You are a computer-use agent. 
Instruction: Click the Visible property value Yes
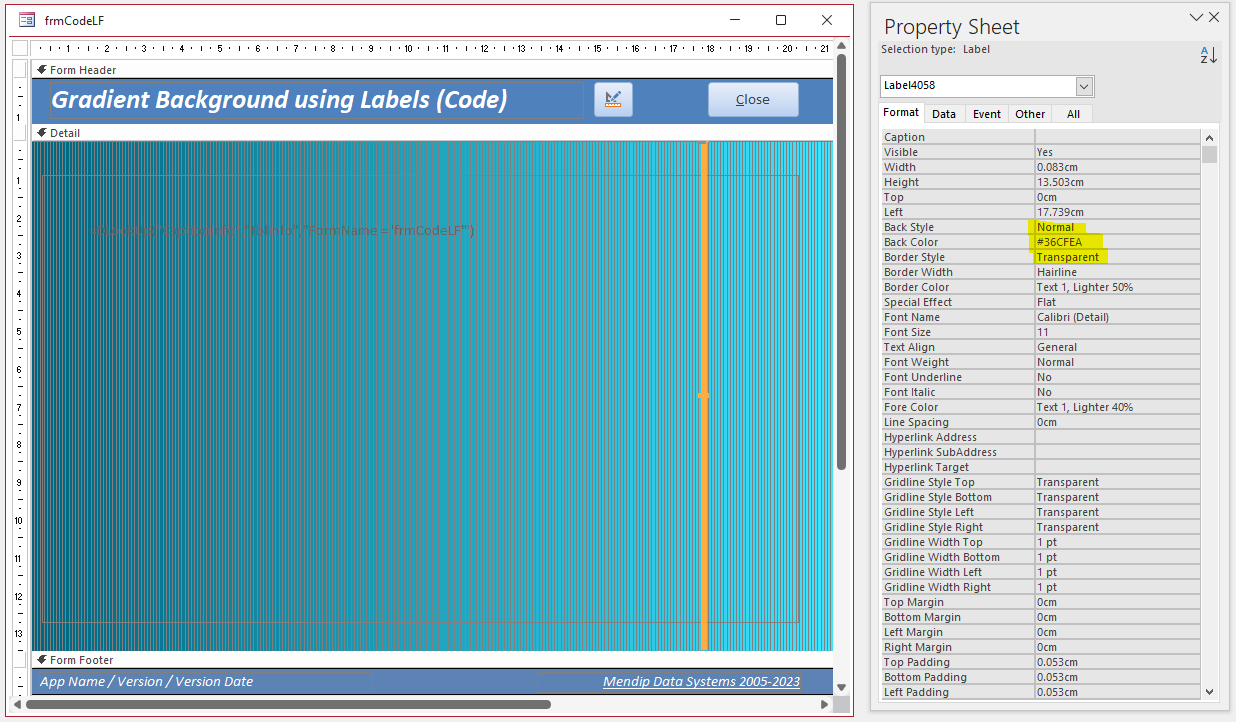point(1117,152)
